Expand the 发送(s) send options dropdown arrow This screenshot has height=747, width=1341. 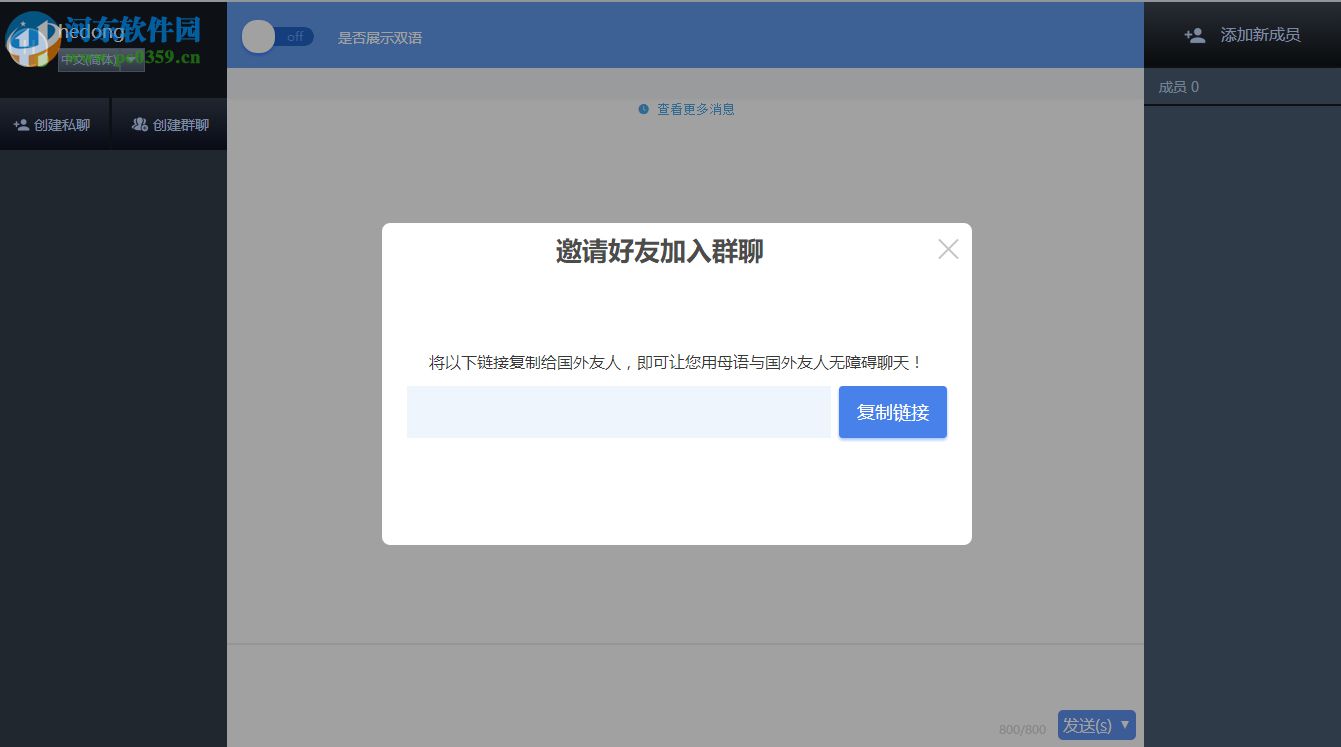(x=1124, y=725)
